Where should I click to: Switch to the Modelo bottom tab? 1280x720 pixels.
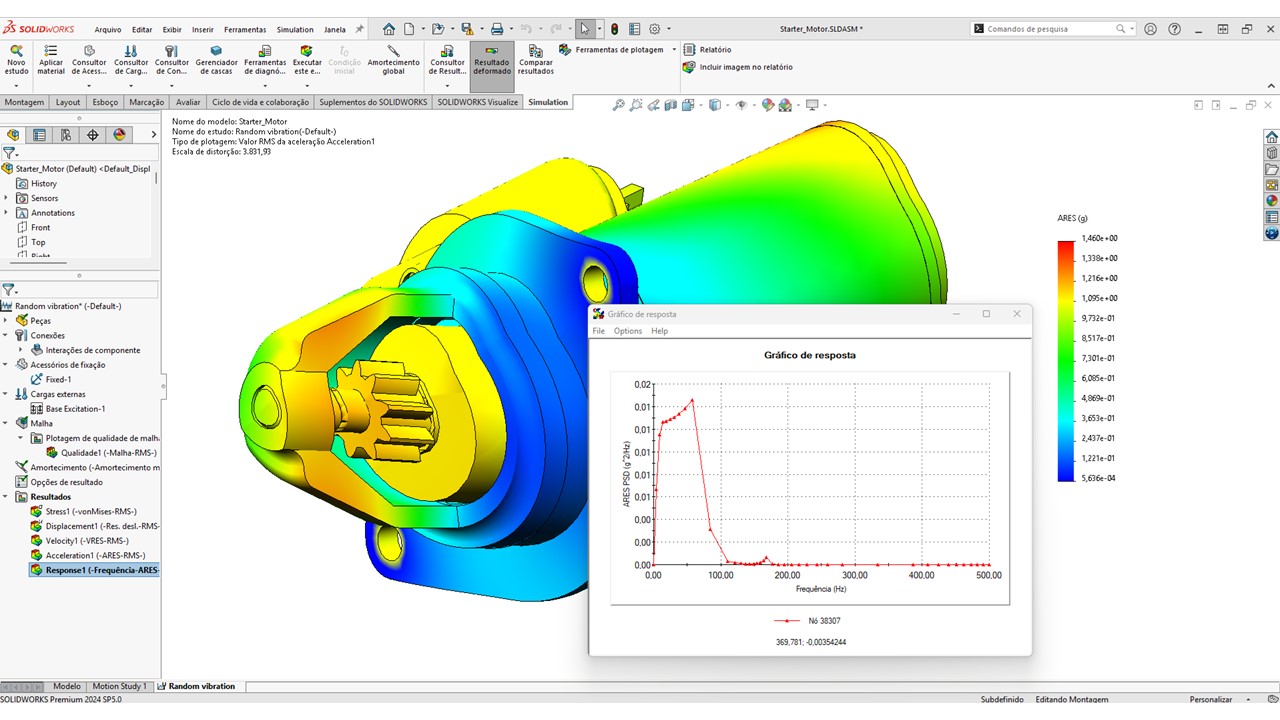pyautogui.click(x=67, y=686)
